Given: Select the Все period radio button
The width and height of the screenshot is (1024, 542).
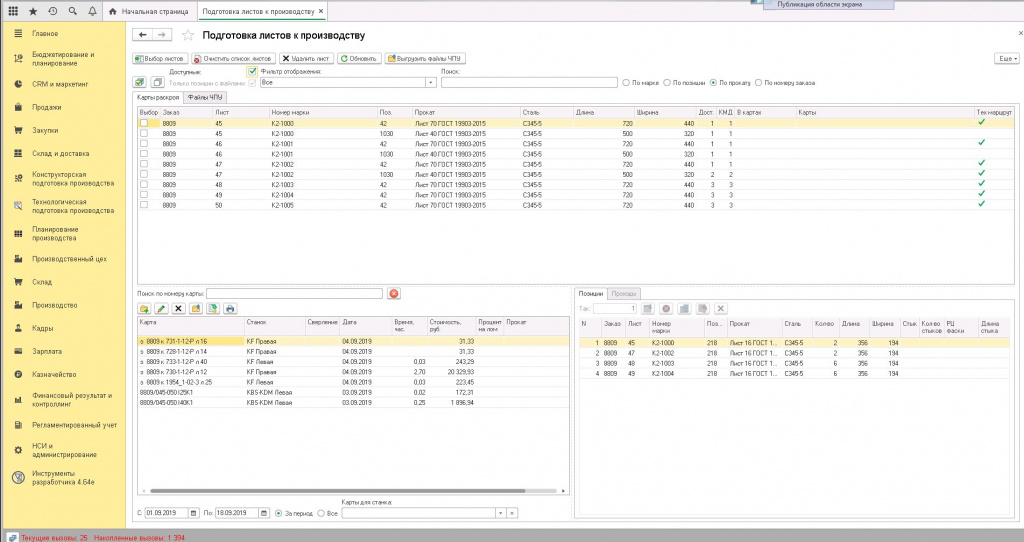Looking at the screenshot, I should point(321,513).
